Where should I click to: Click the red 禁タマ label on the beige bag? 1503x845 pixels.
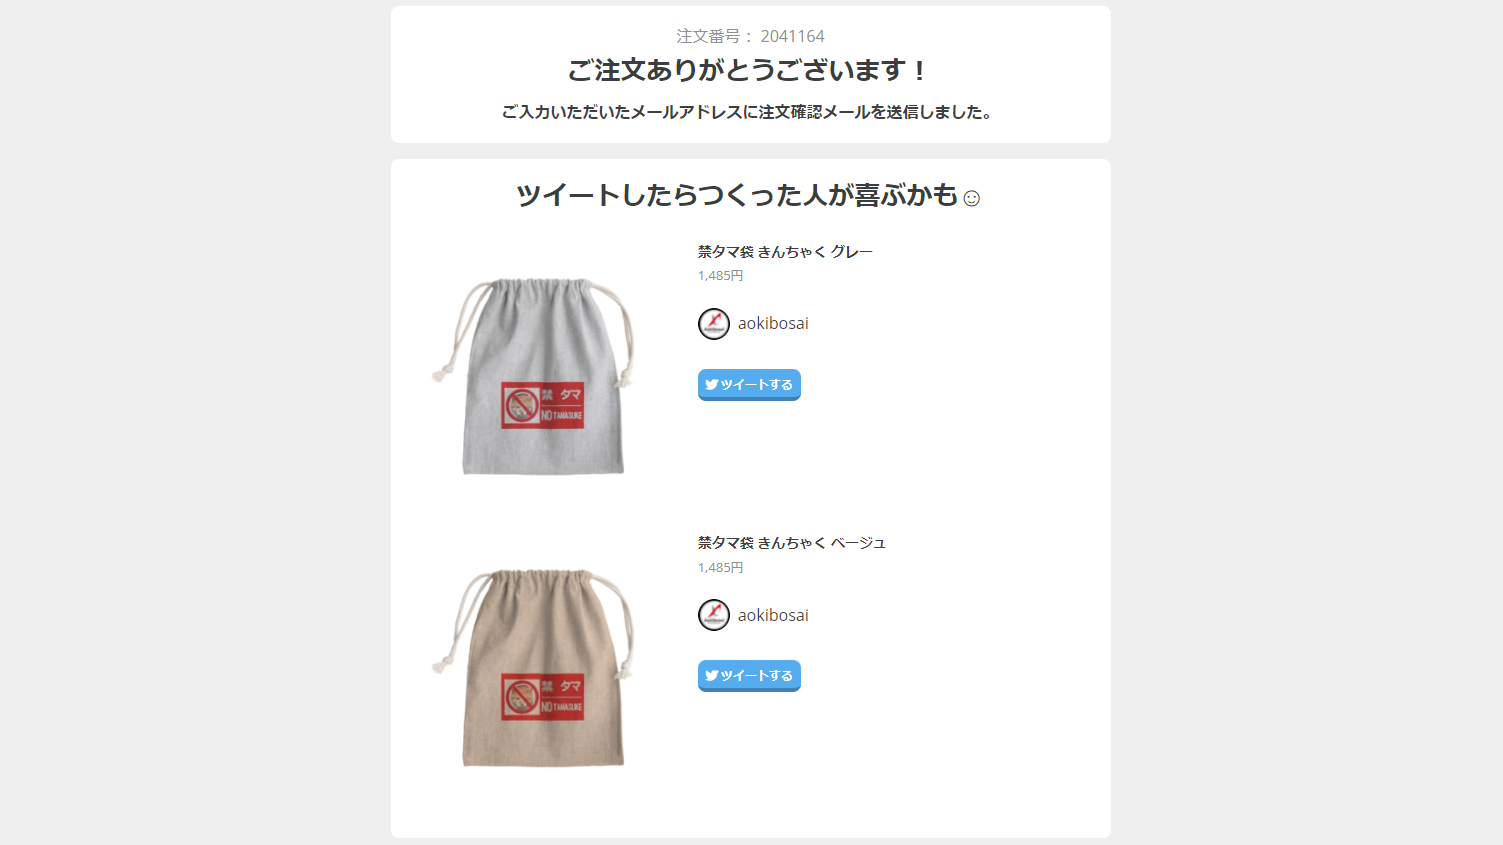coord(543,696)
